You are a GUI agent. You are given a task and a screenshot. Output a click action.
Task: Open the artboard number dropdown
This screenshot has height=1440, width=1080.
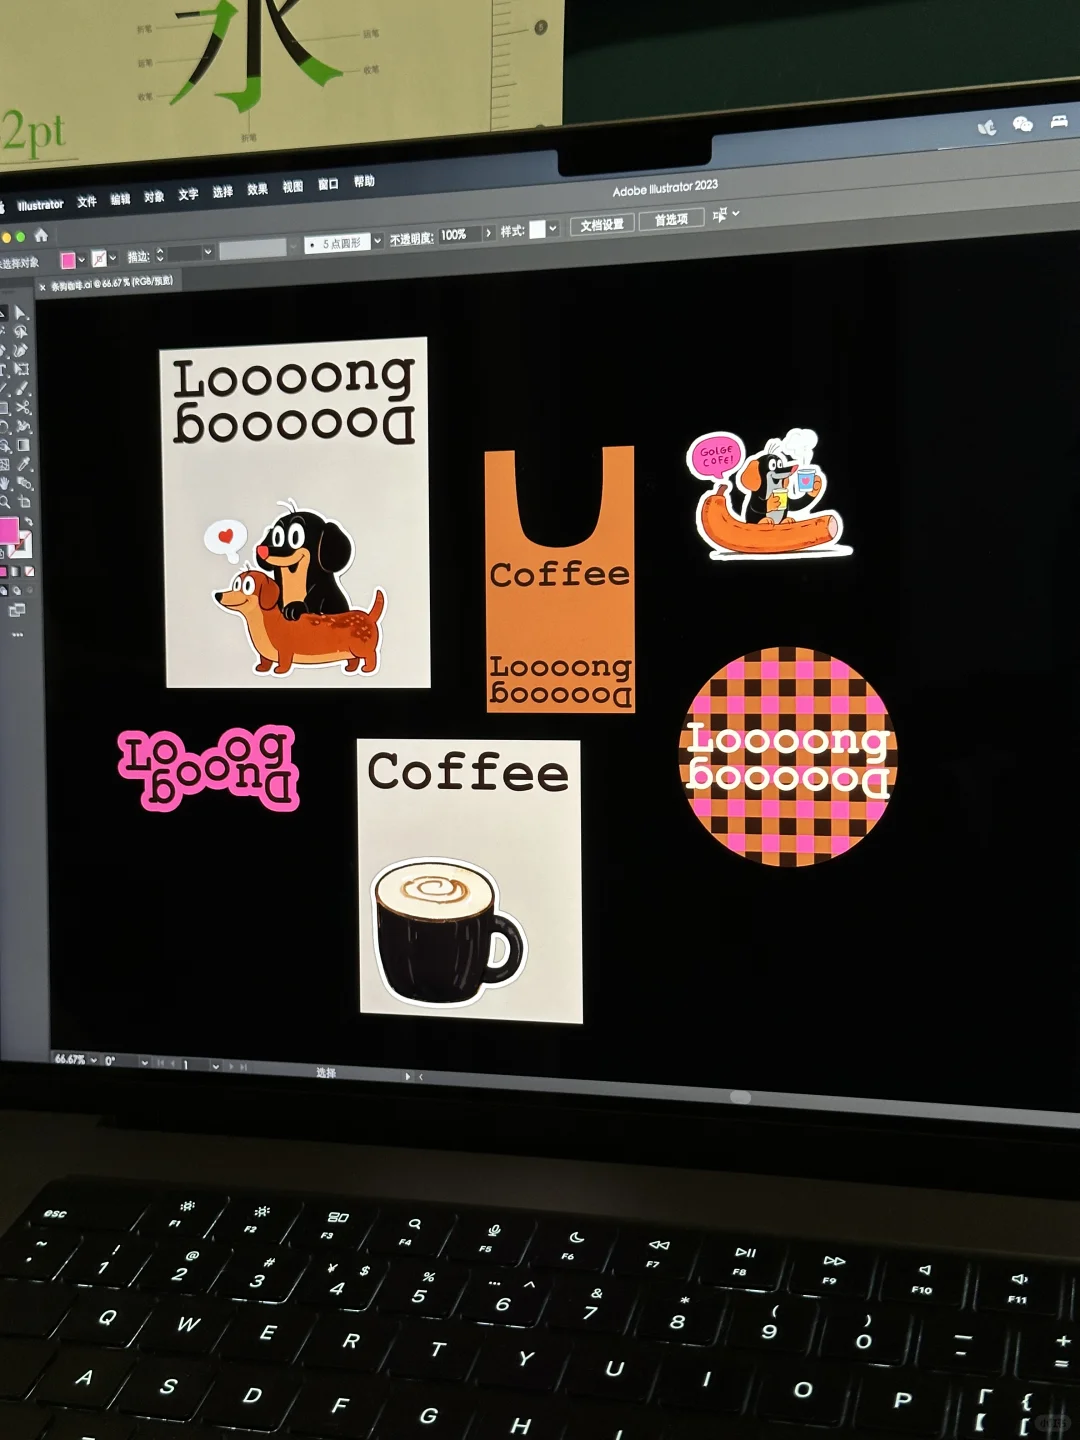tap(216, 1066)
